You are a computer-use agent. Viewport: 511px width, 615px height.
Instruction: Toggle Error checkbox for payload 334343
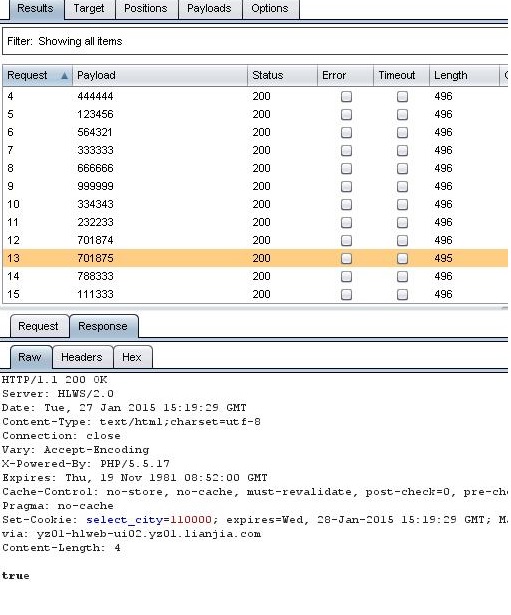tap(346, 205)
